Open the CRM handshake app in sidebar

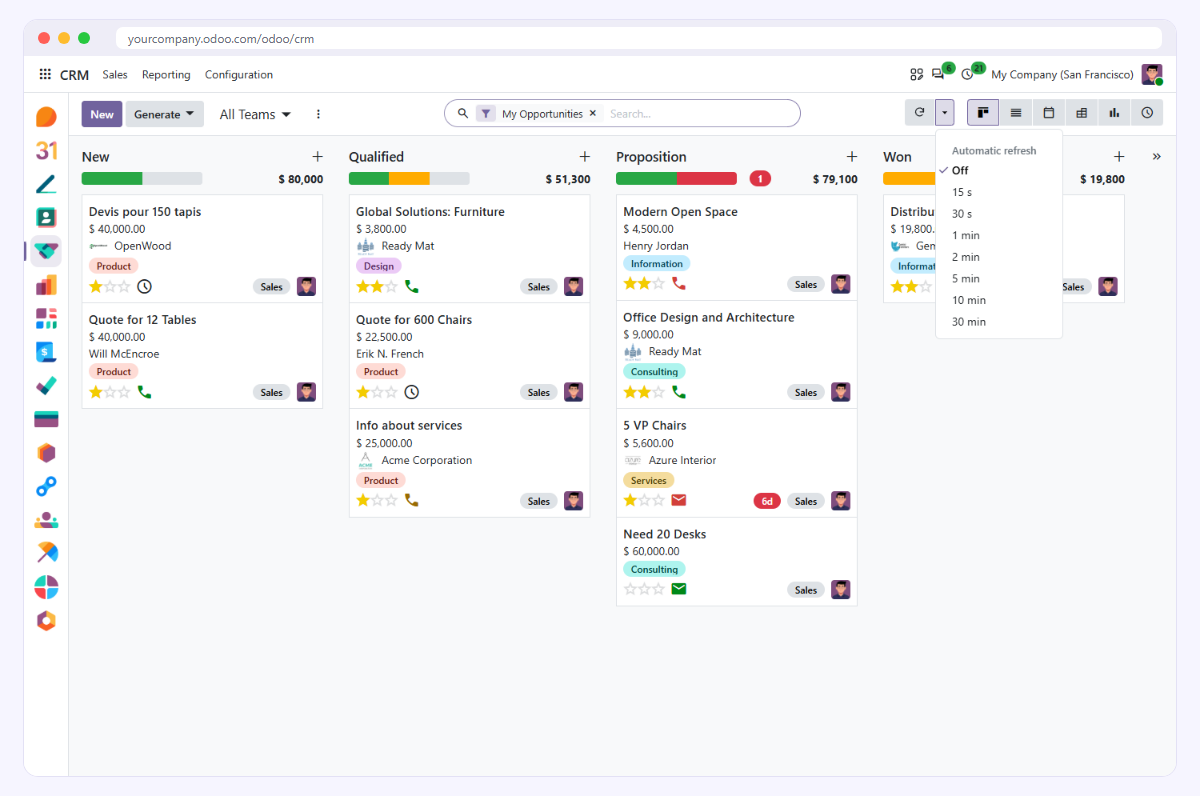click(46, 251)
